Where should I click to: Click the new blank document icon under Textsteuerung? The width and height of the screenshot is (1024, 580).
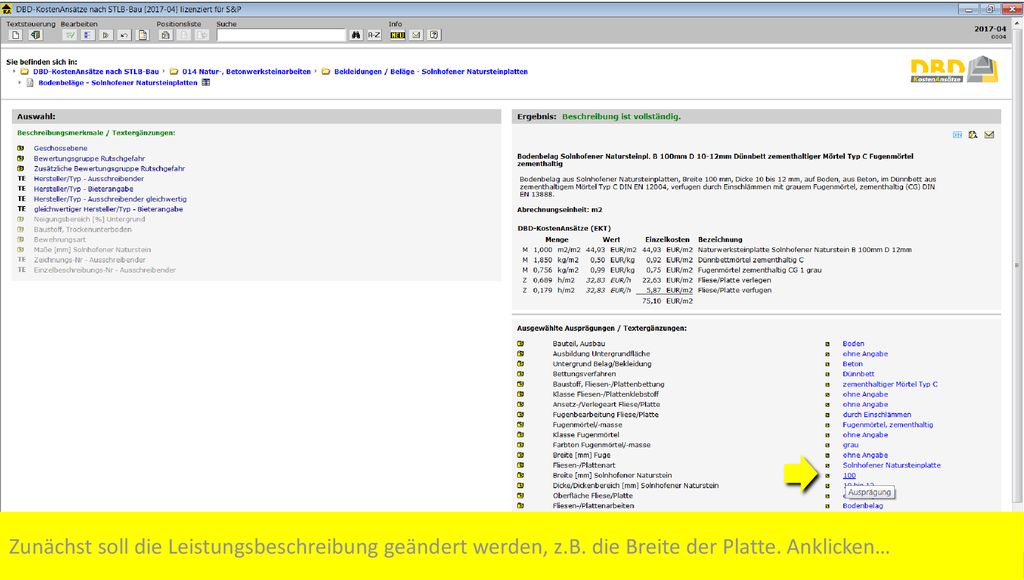[16, 35]
